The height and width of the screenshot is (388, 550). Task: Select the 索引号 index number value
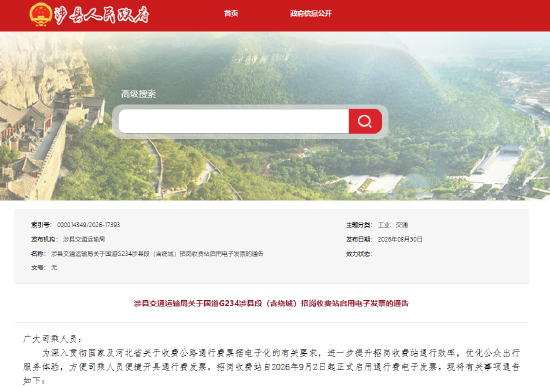88,225
